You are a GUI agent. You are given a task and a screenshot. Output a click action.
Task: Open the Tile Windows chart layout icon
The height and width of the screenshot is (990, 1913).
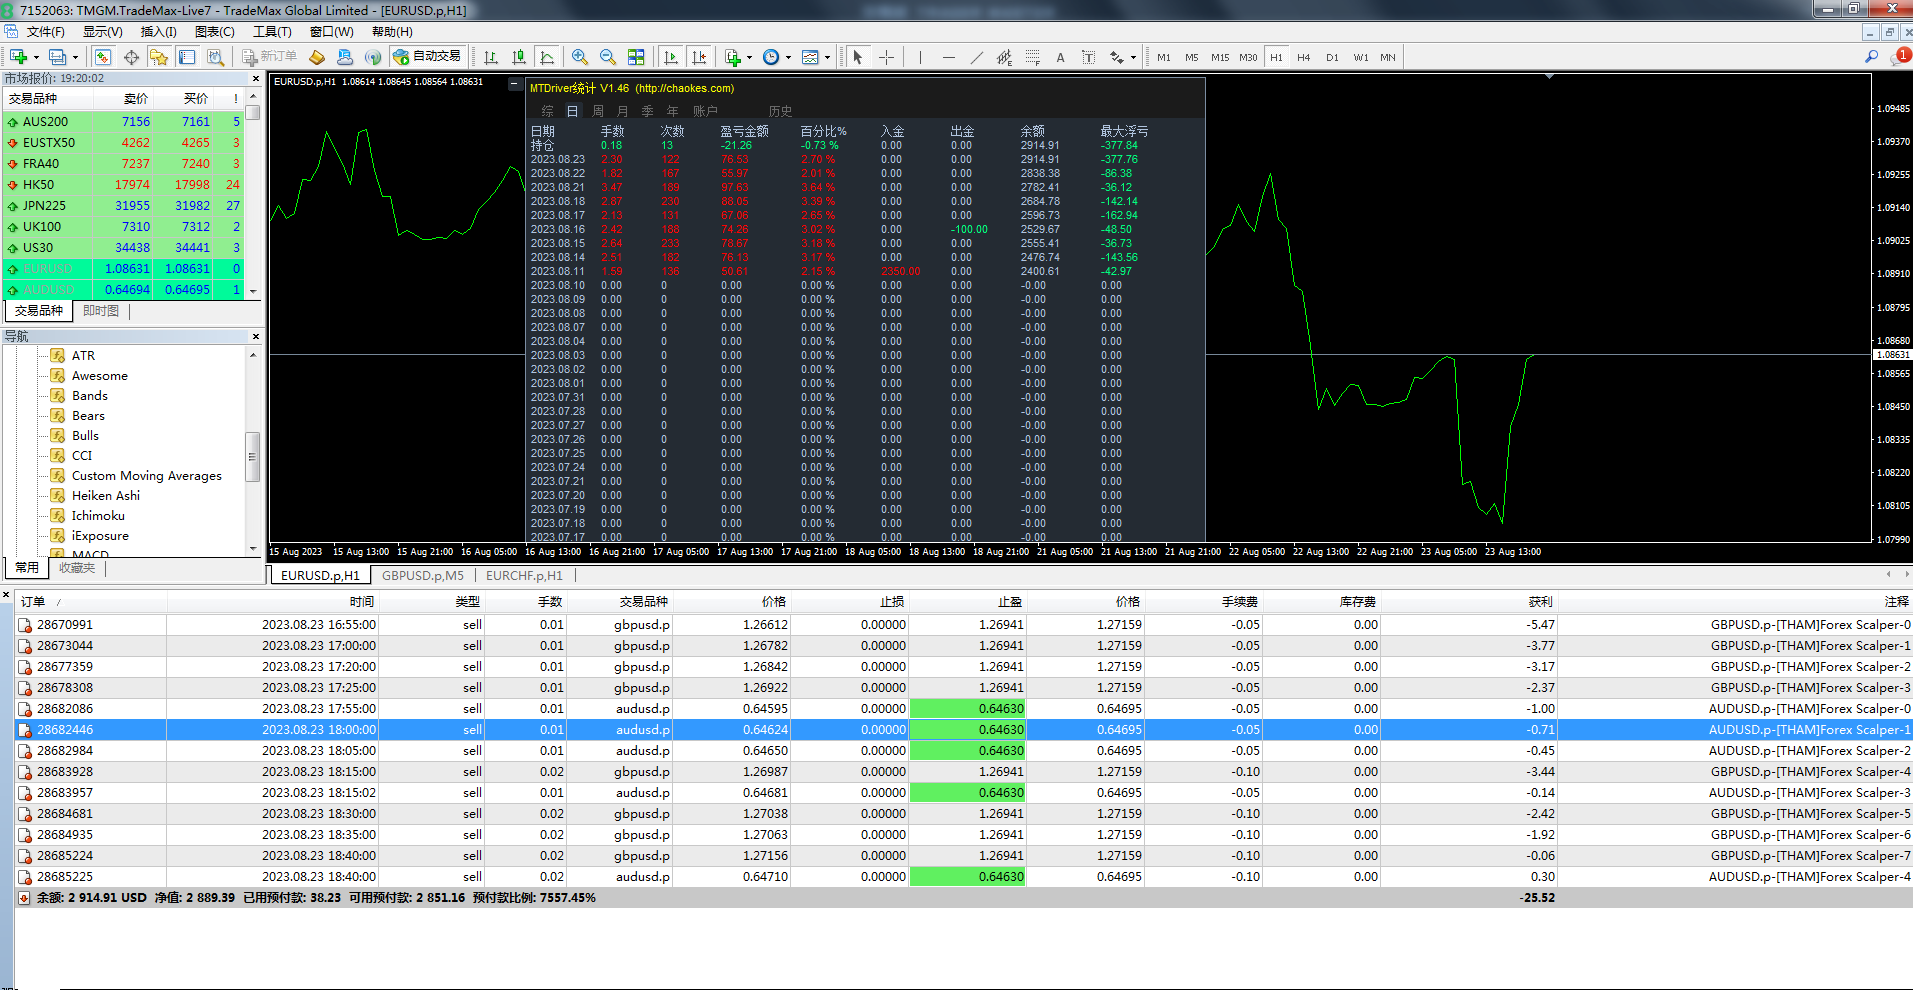point(636,57)
